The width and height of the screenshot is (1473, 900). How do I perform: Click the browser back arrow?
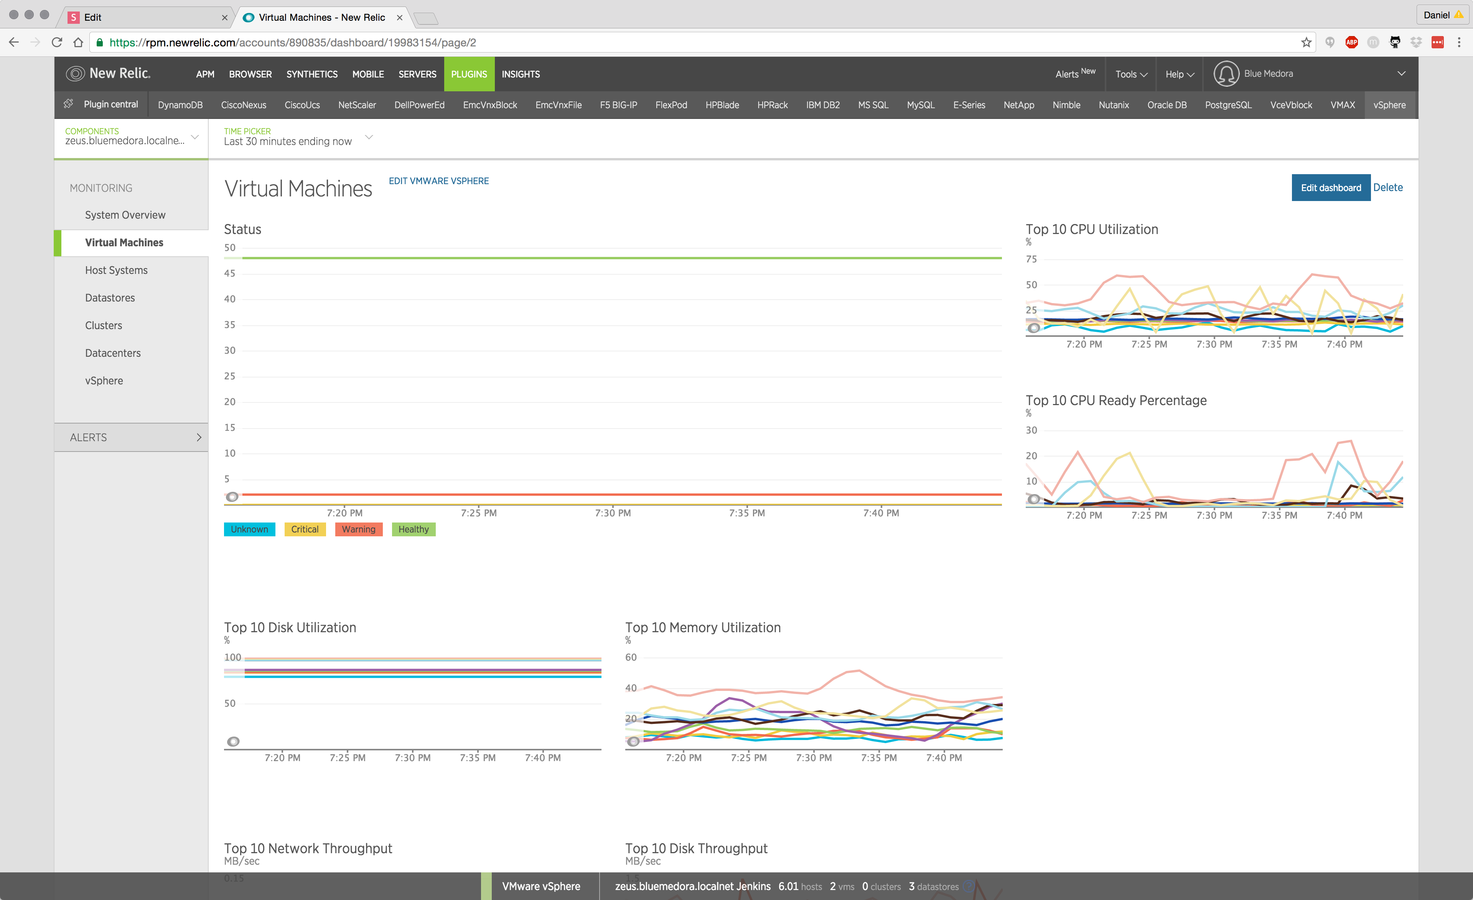click(x=14, y=42)
